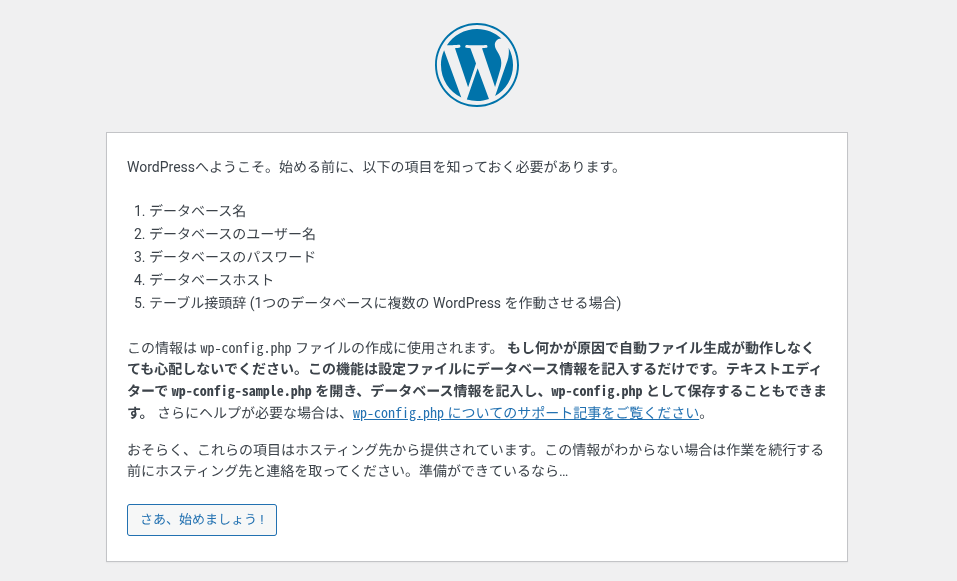Image resolution: width=957 pixels, height=581 pixels.
Task: Click the おそらく、これらの項目は paragraph
Action: pyautogui.click(x=475, y=461)
